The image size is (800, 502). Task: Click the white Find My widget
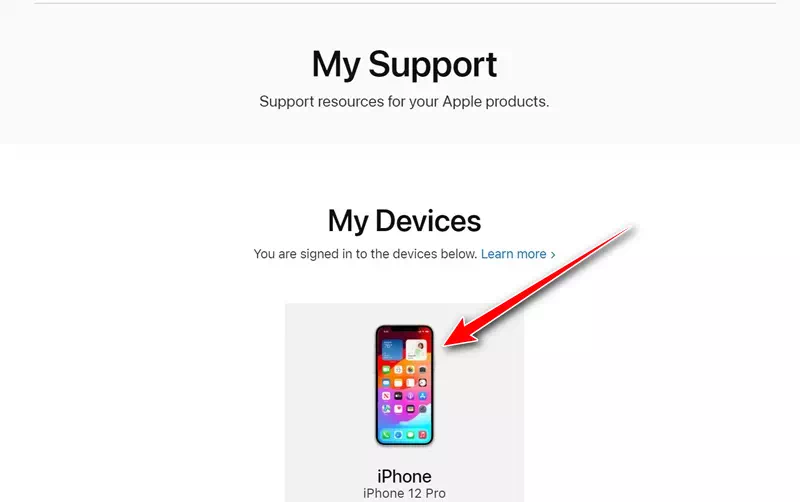[416, 349]
